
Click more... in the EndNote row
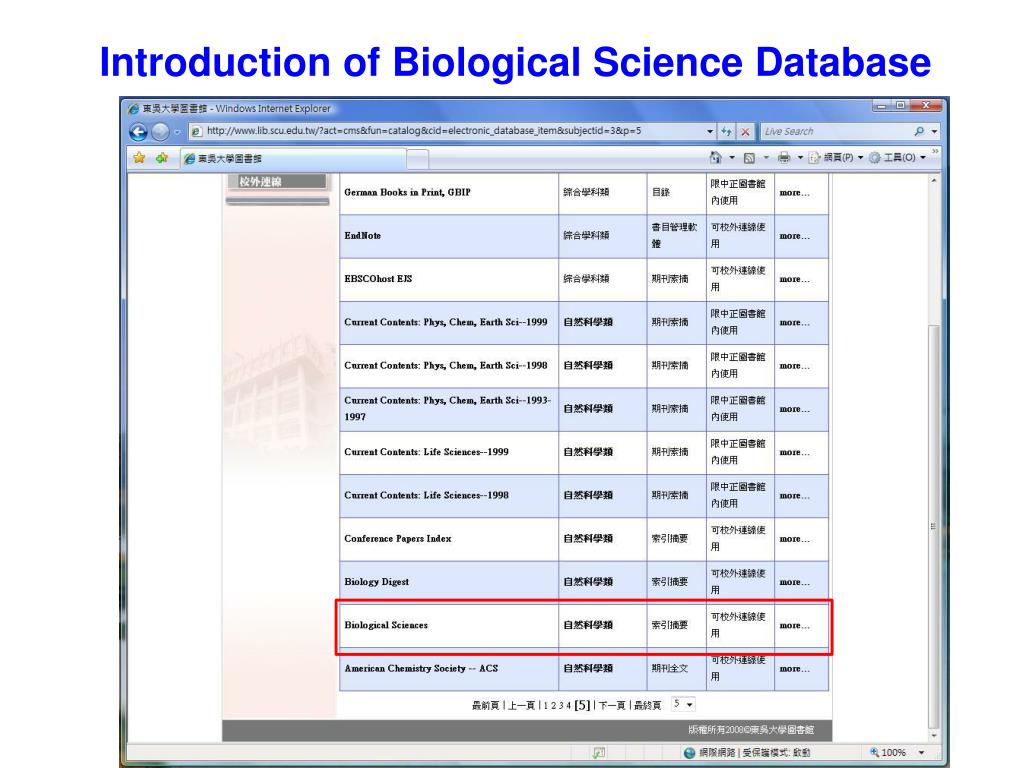tap(794, 236)
